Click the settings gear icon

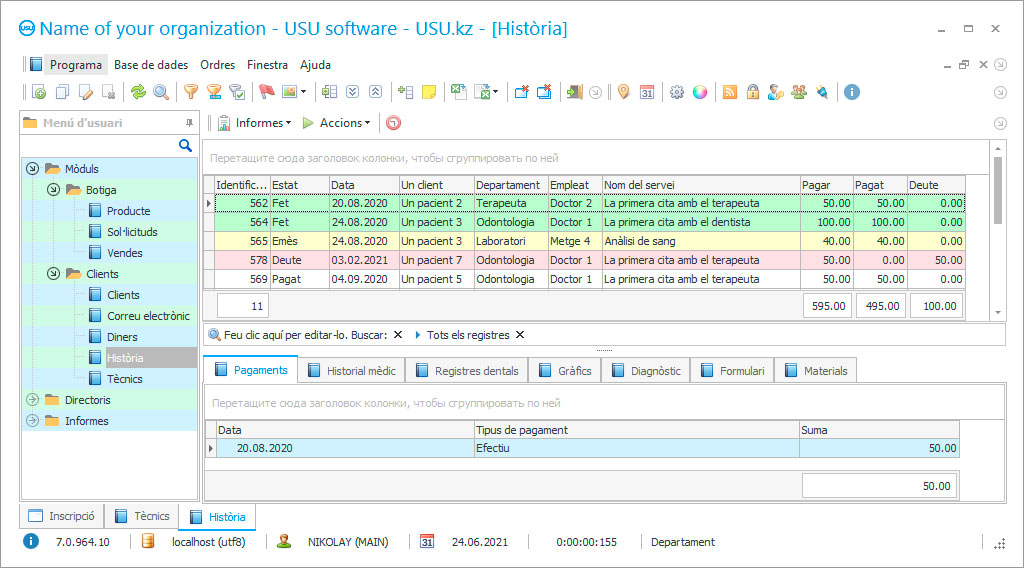[x=677, y=92]
